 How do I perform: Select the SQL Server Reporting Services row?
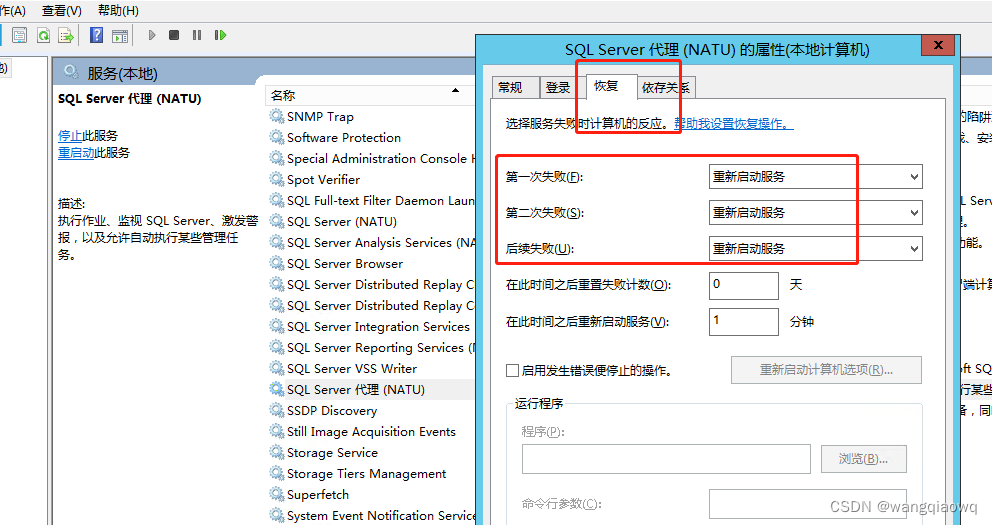coord(371,347)
